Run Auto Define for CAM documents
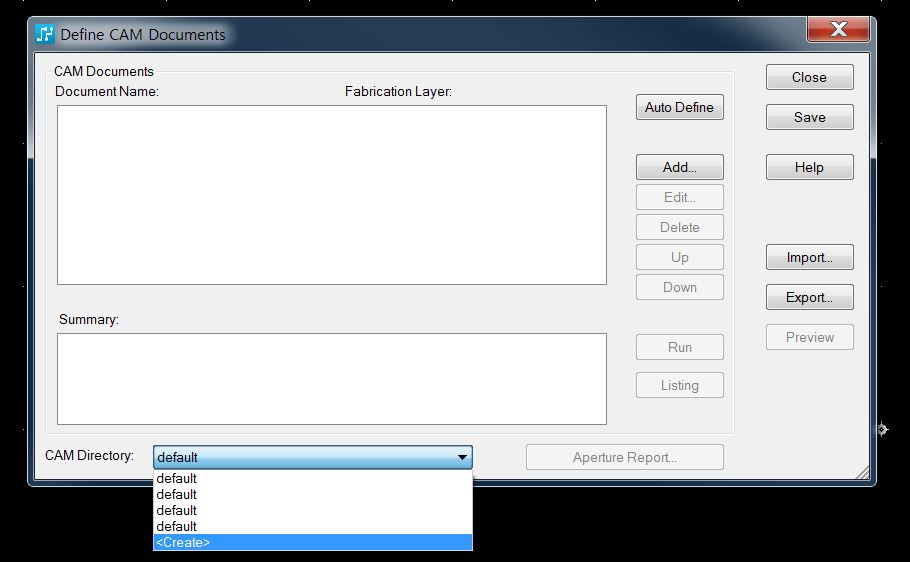910x562 pixels. pos(679,107)
